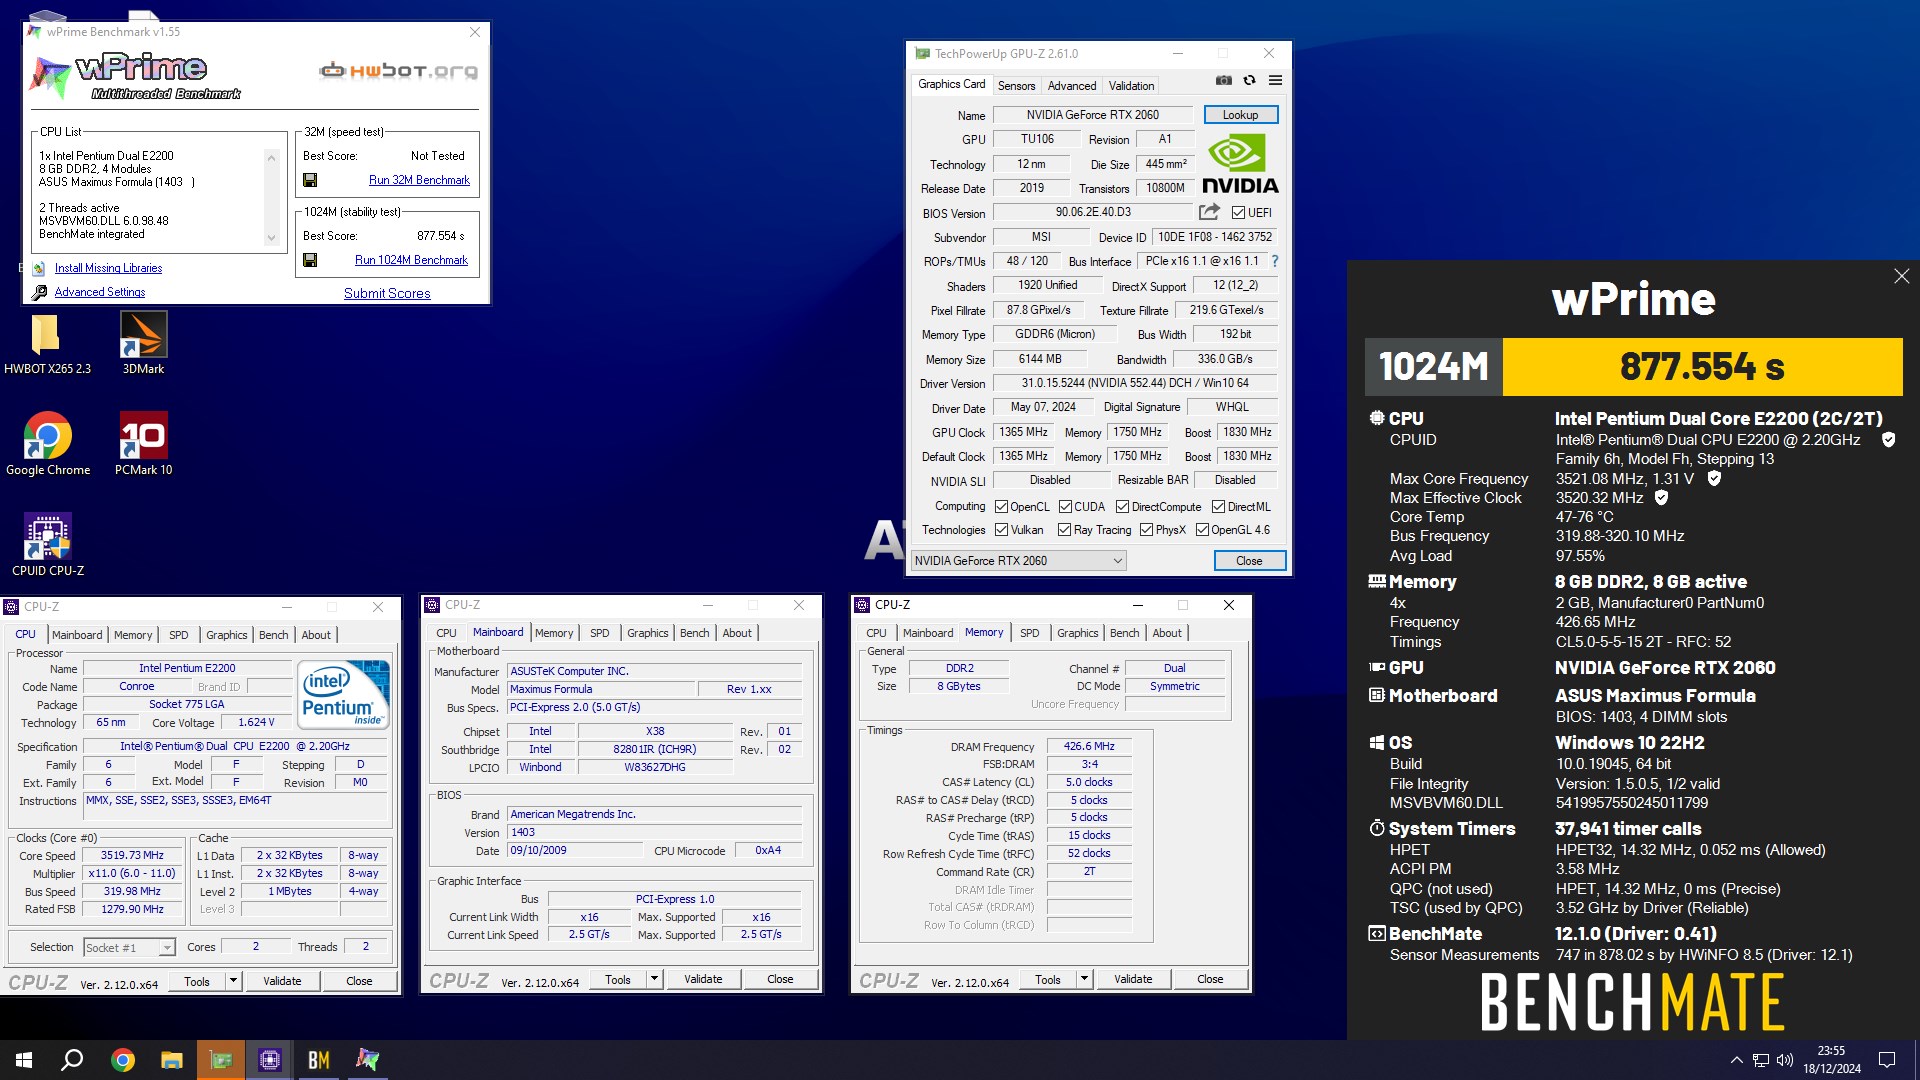Click the bus interface question mark help
1920x1080 pixels.
point(1274,261)
